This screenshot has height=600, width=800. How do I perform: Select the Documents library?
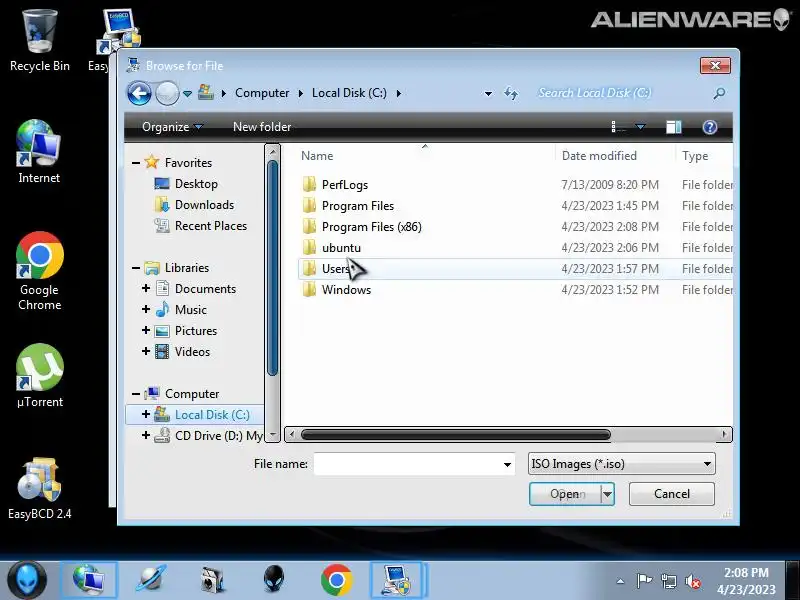(x=205, y=289)
